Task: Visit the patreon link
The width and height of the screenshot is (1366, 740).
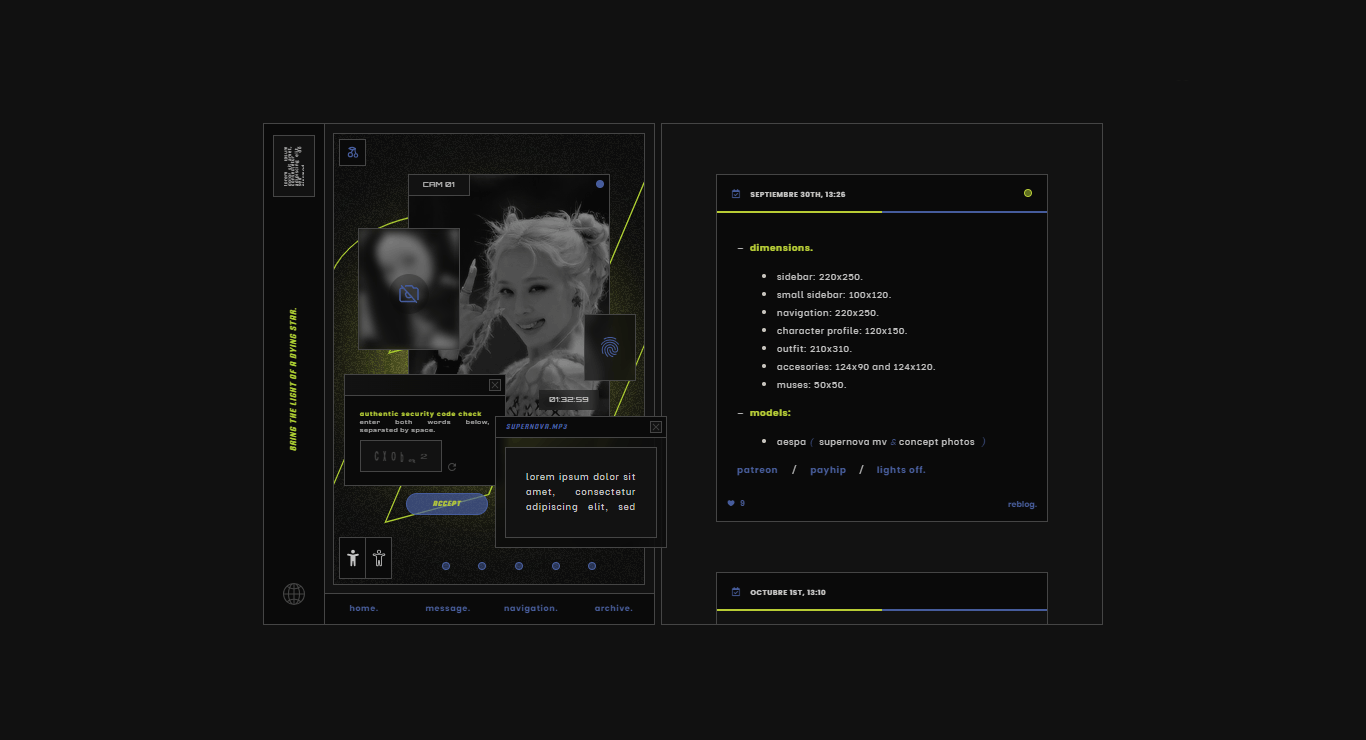Action: tap(757, 470)
